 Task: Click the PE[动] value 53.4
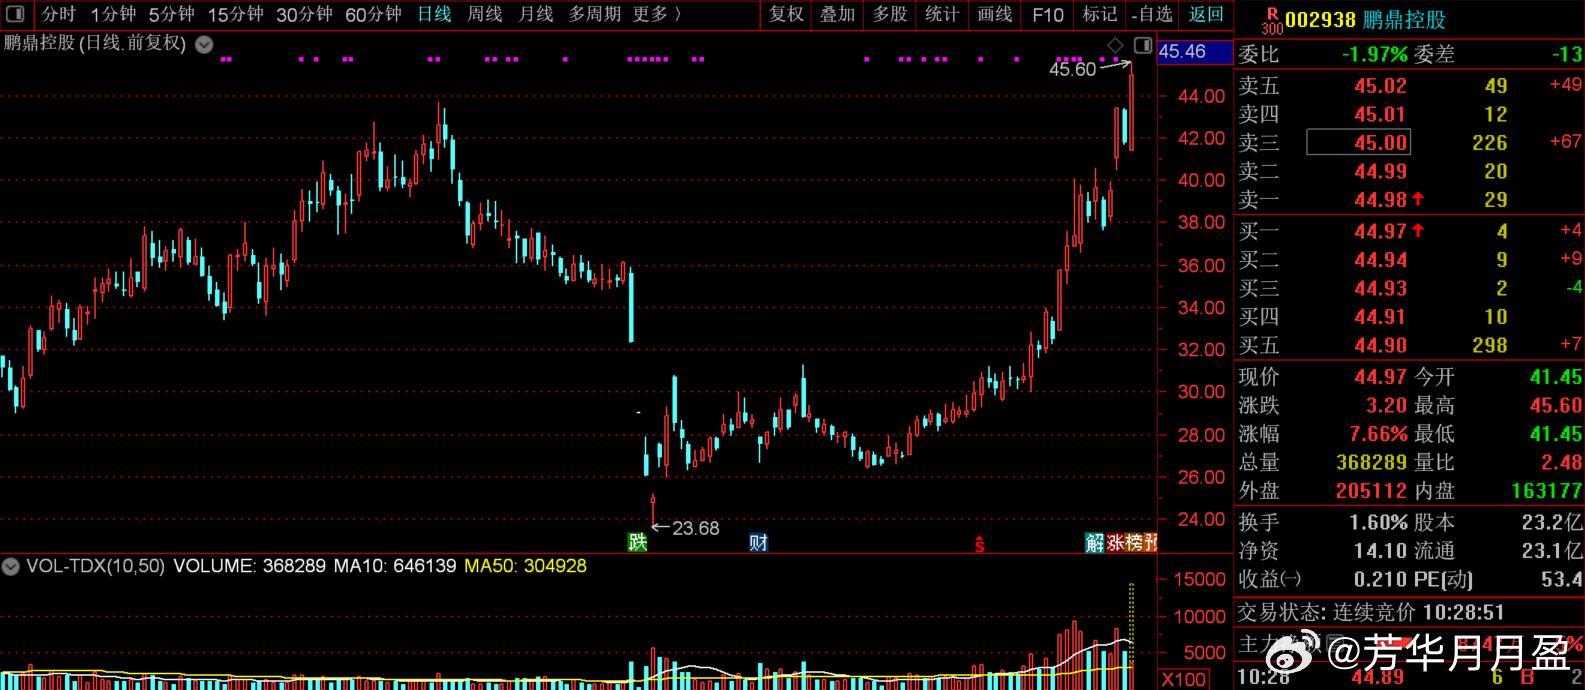[x=1563, y=579]
